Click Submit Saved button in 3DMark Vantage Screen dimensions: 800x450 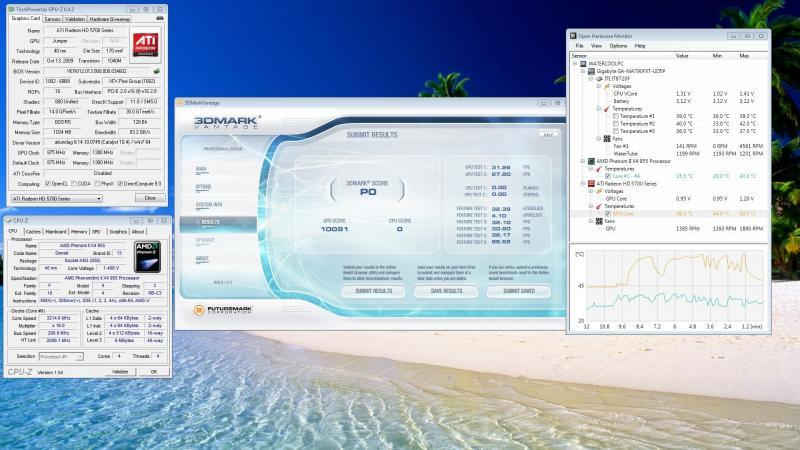click(x=519, y=291)
